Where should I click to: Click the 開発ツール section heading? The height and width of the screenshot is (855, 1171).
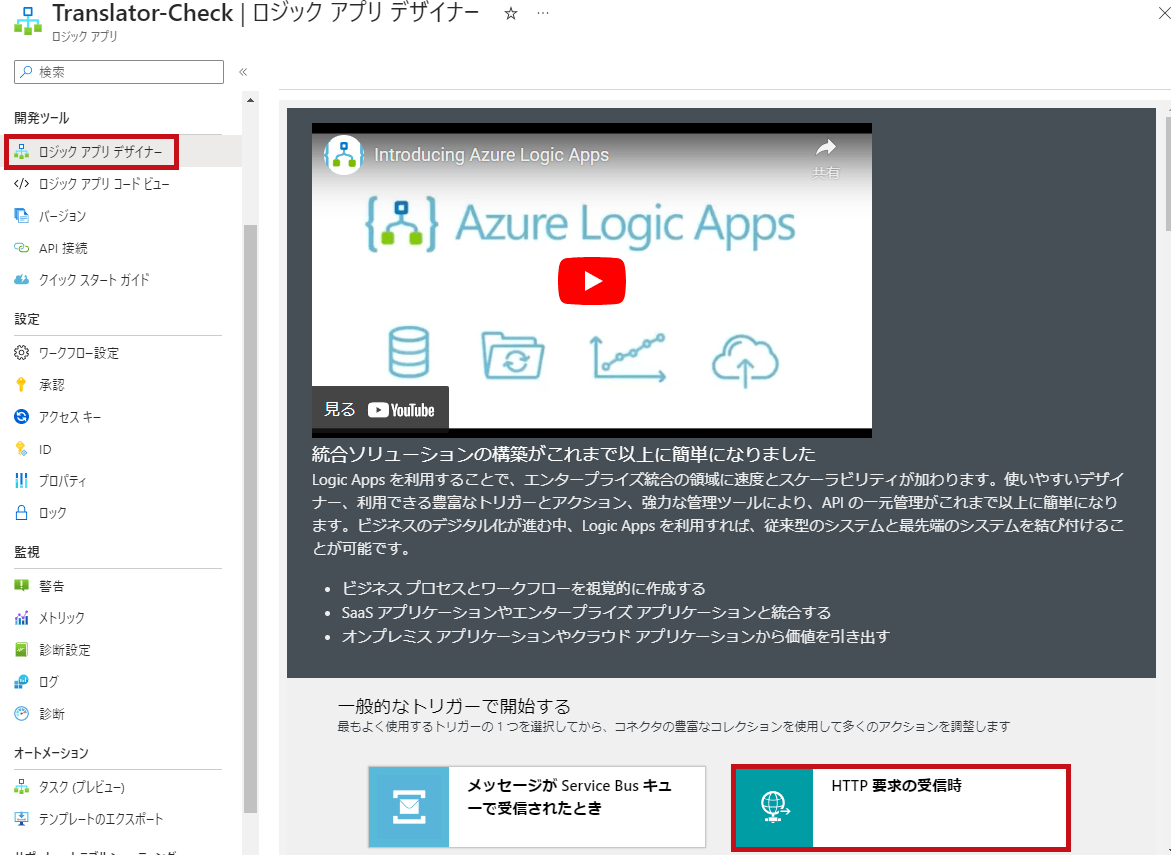[x=42, y=118]
